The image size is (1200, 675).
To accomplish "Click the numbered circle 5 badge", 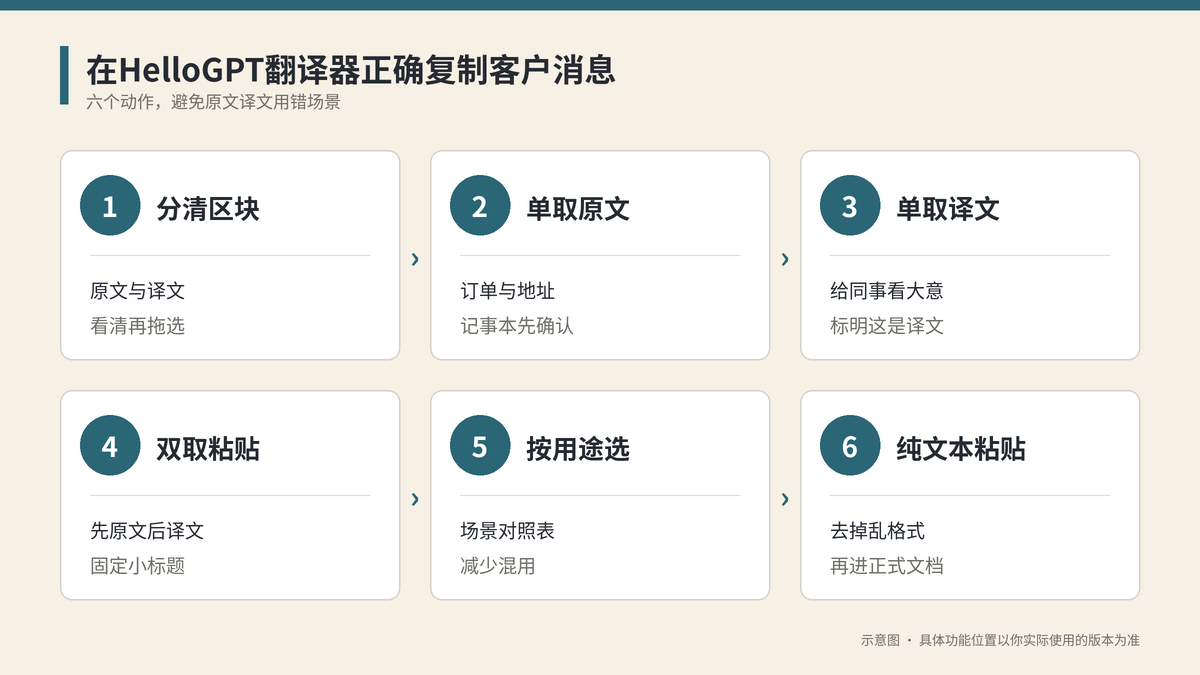I will 480,446.
